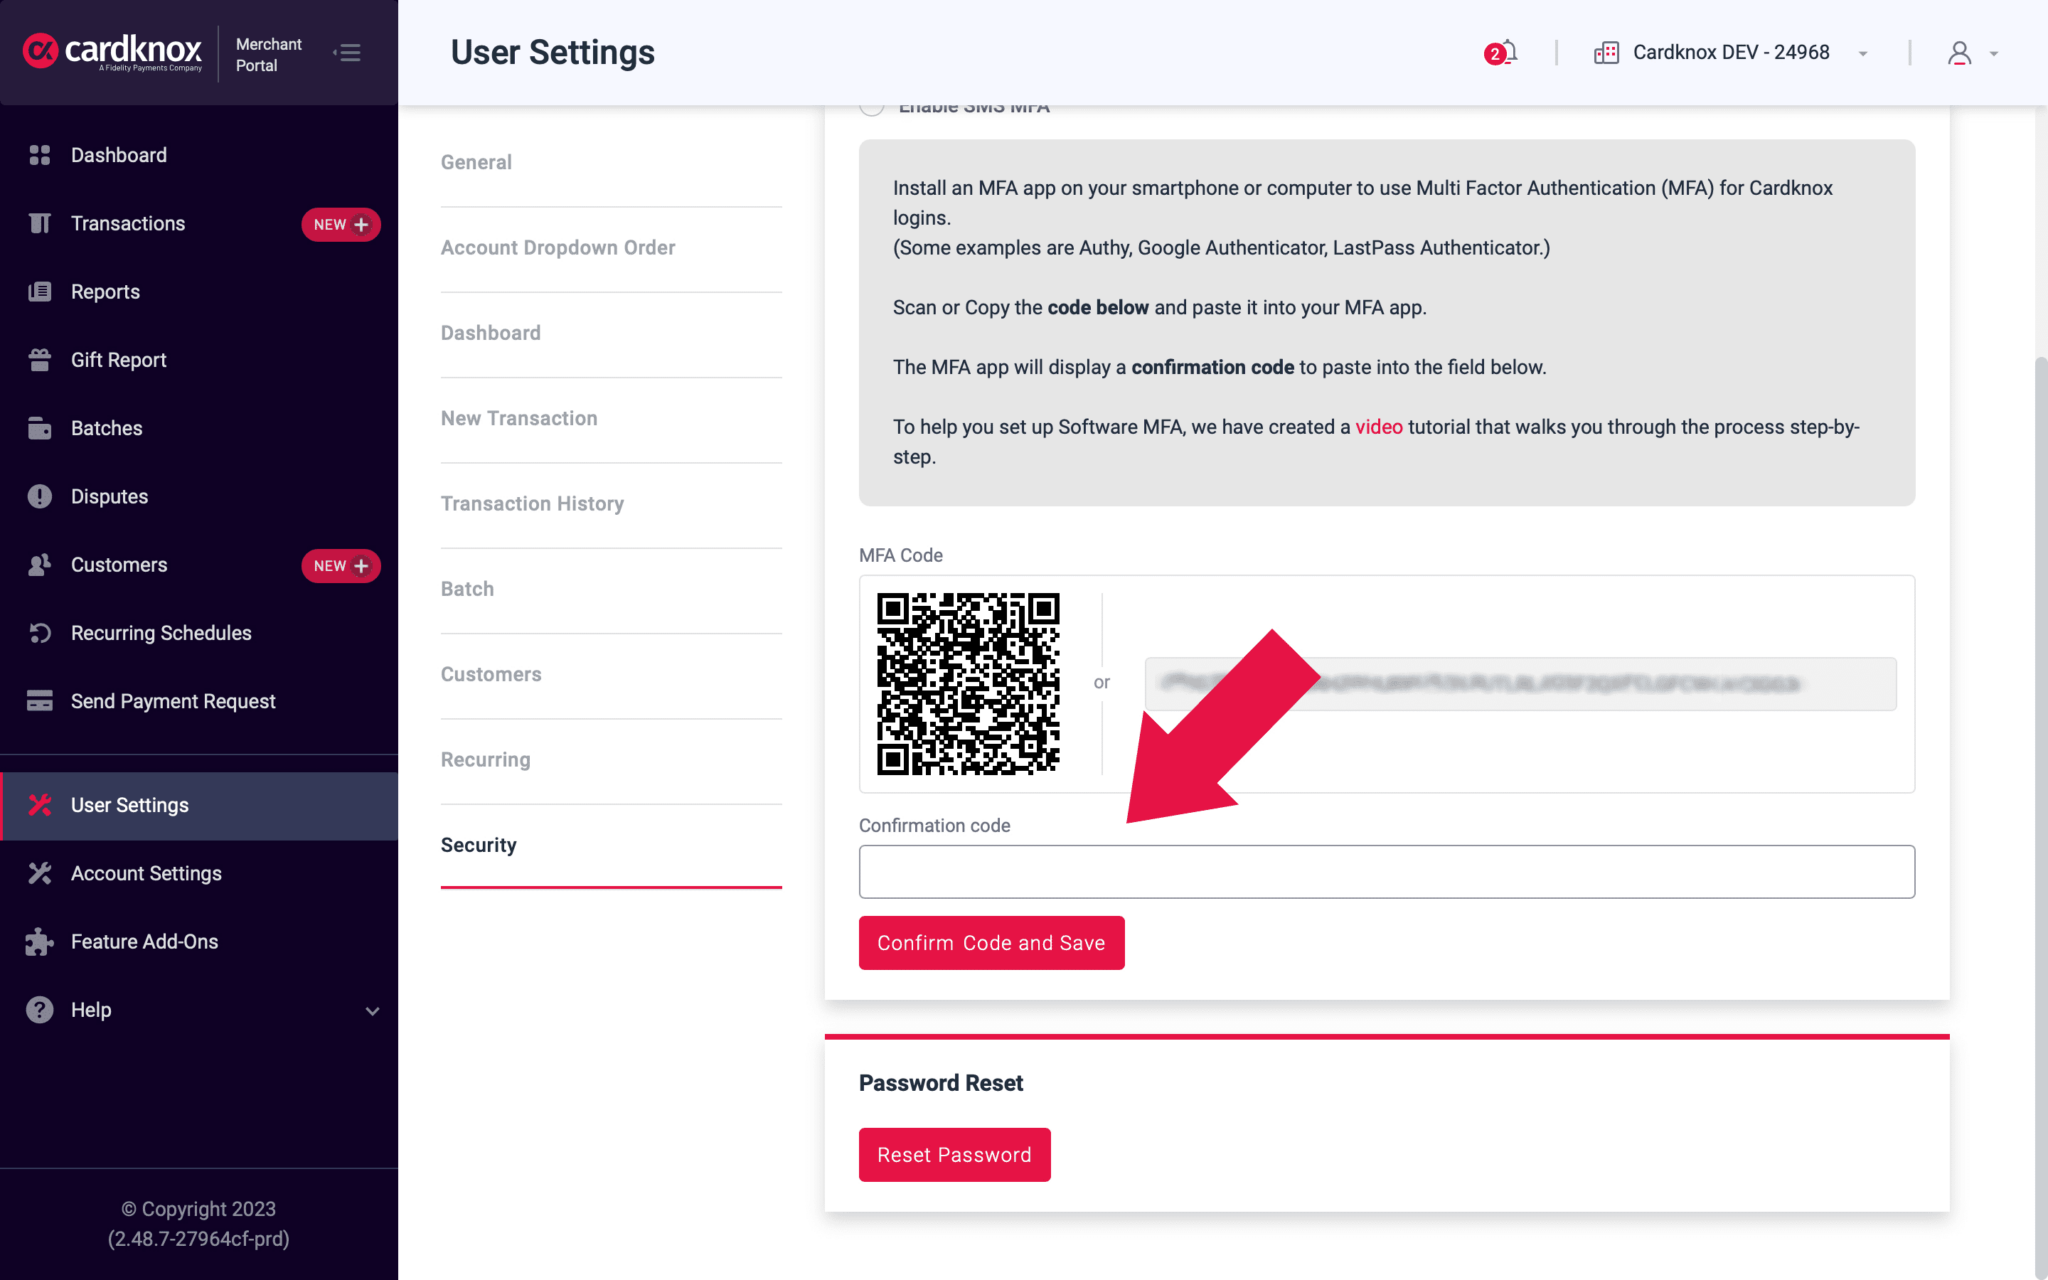Click the user profile icon
Screen dimensions: 2048x1280
click(1959, 52)
